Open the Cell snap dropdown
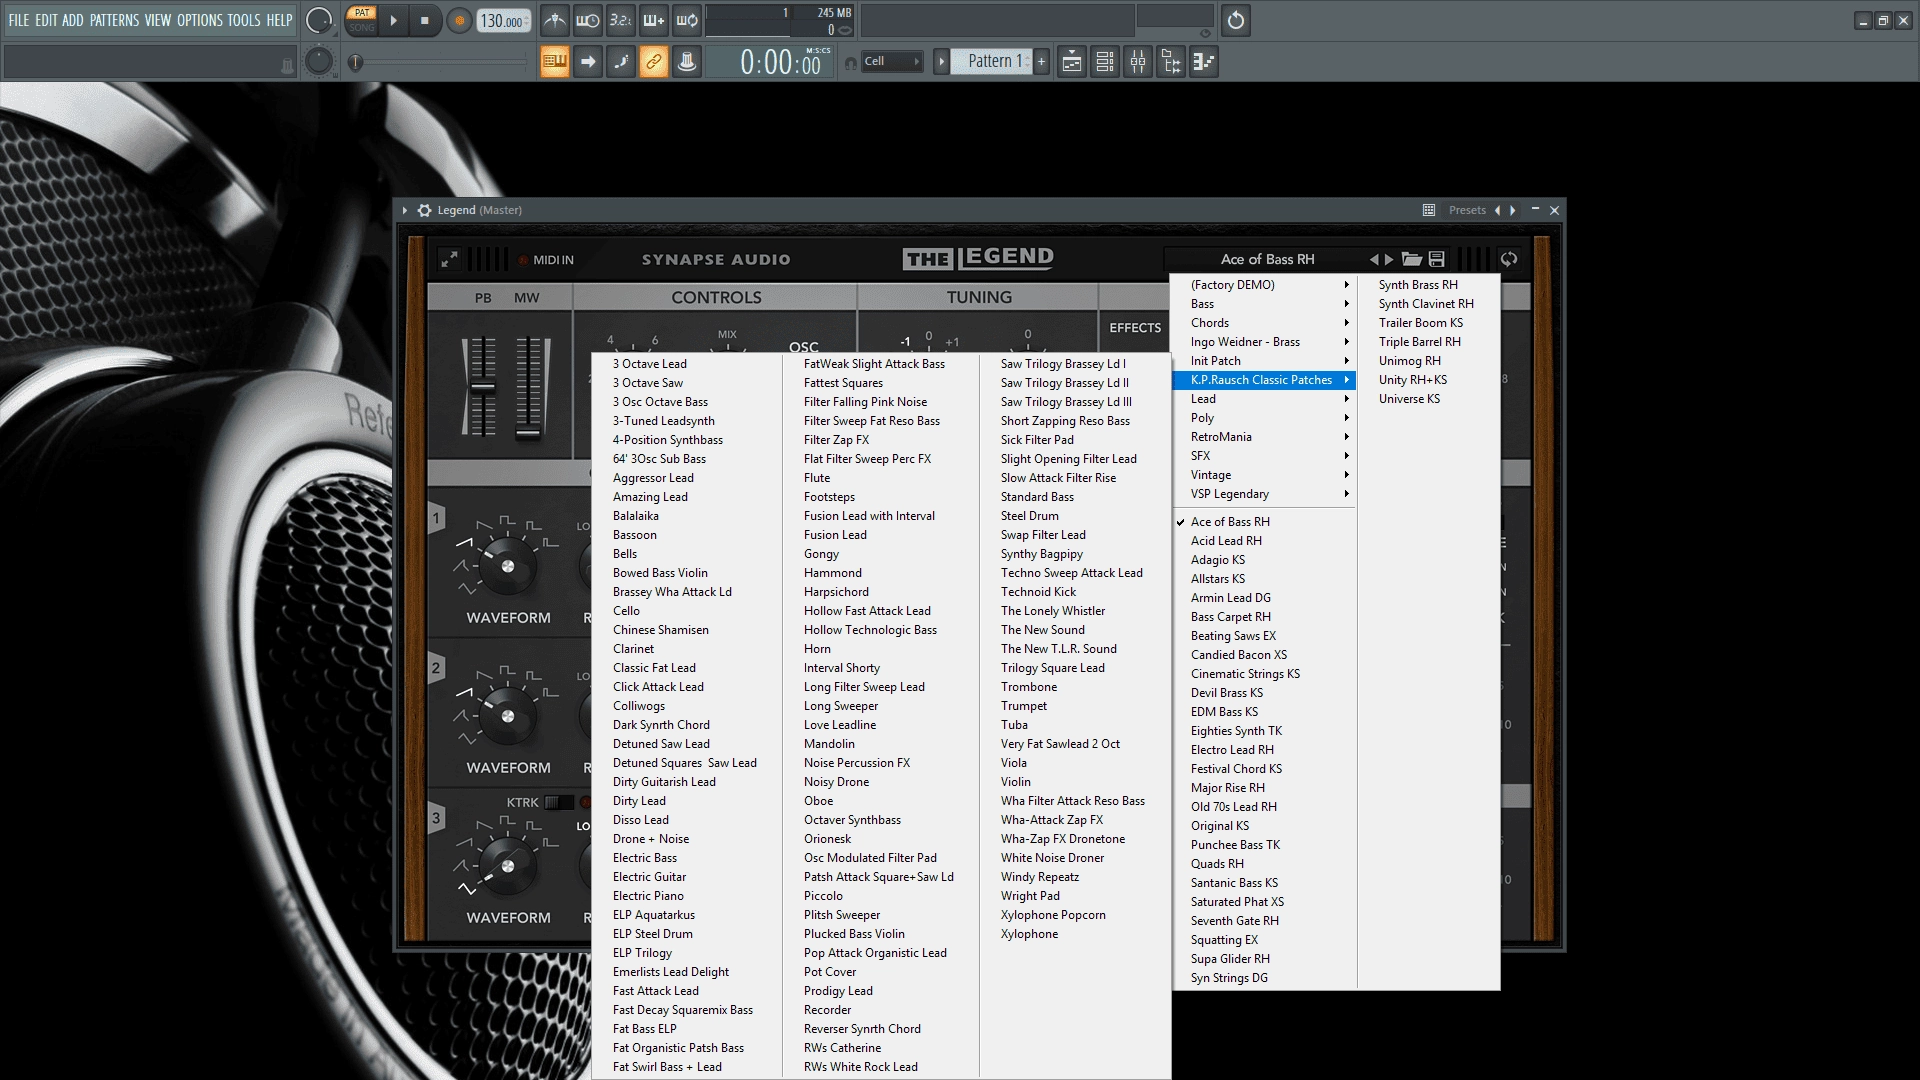 tap(891, 62)
